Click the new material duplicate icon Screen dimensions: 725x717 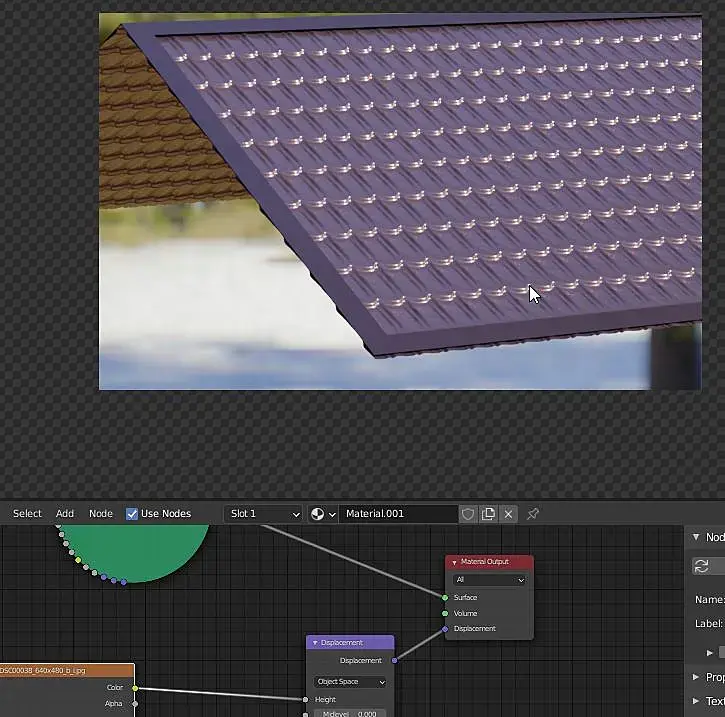pos(488,514)
